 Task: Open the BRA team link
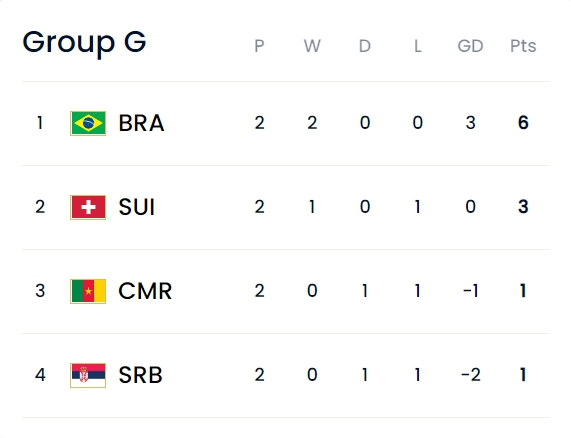141,123
